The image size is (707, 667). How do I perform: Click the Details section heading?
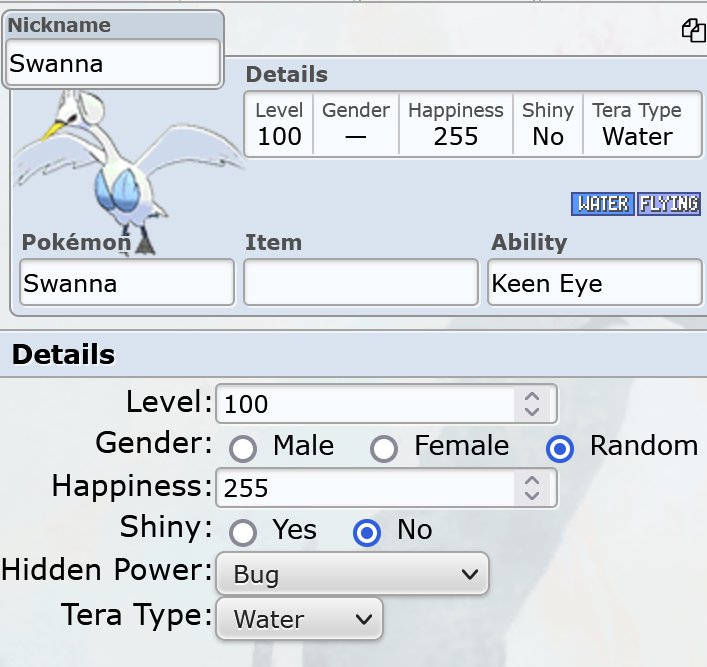(63, 354)
